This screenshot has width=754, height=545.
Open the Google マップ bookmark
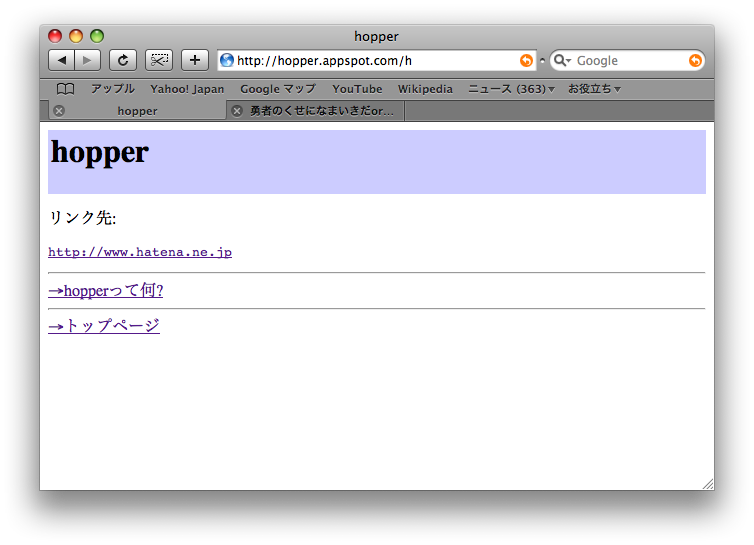coord(278,89)
